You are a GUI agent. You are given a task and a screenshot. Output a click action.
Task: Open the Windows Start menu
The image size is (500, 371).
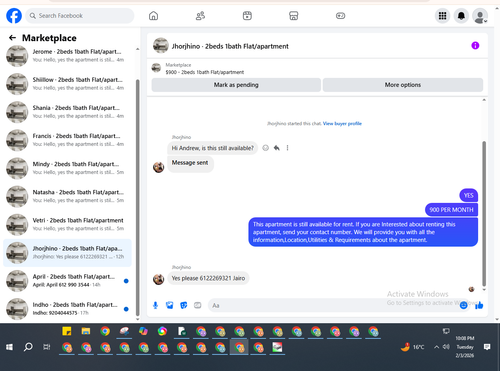tap(9, 347)
